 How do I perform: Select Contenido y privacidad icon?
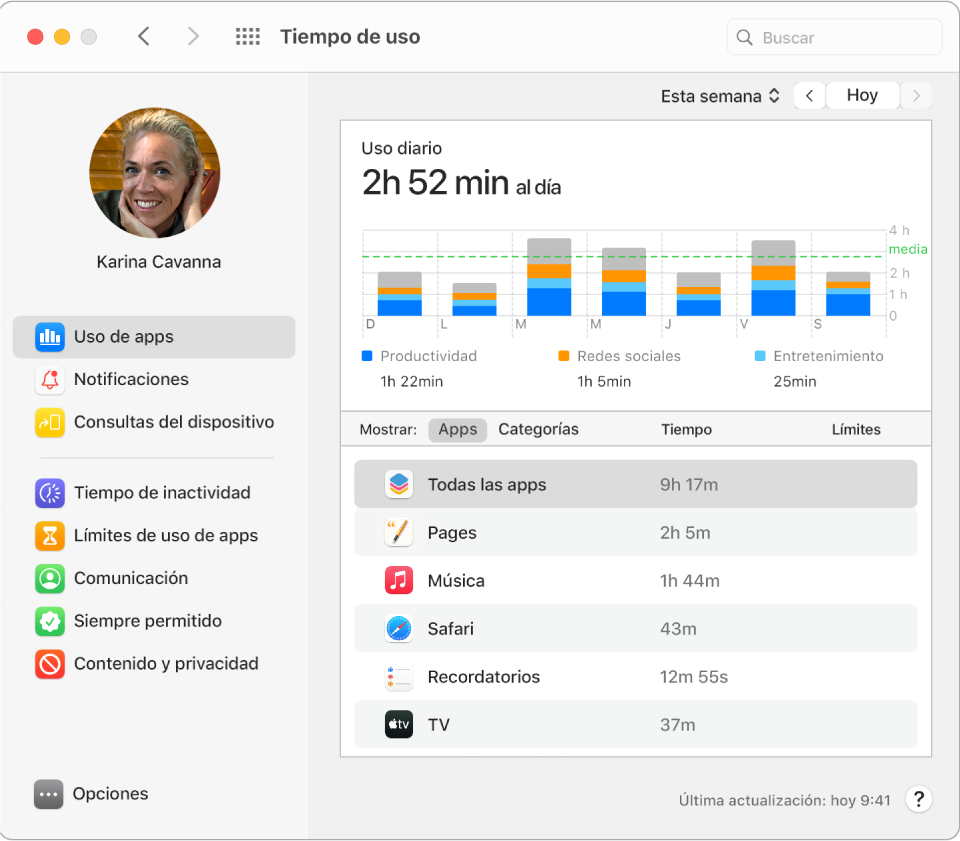49,664
